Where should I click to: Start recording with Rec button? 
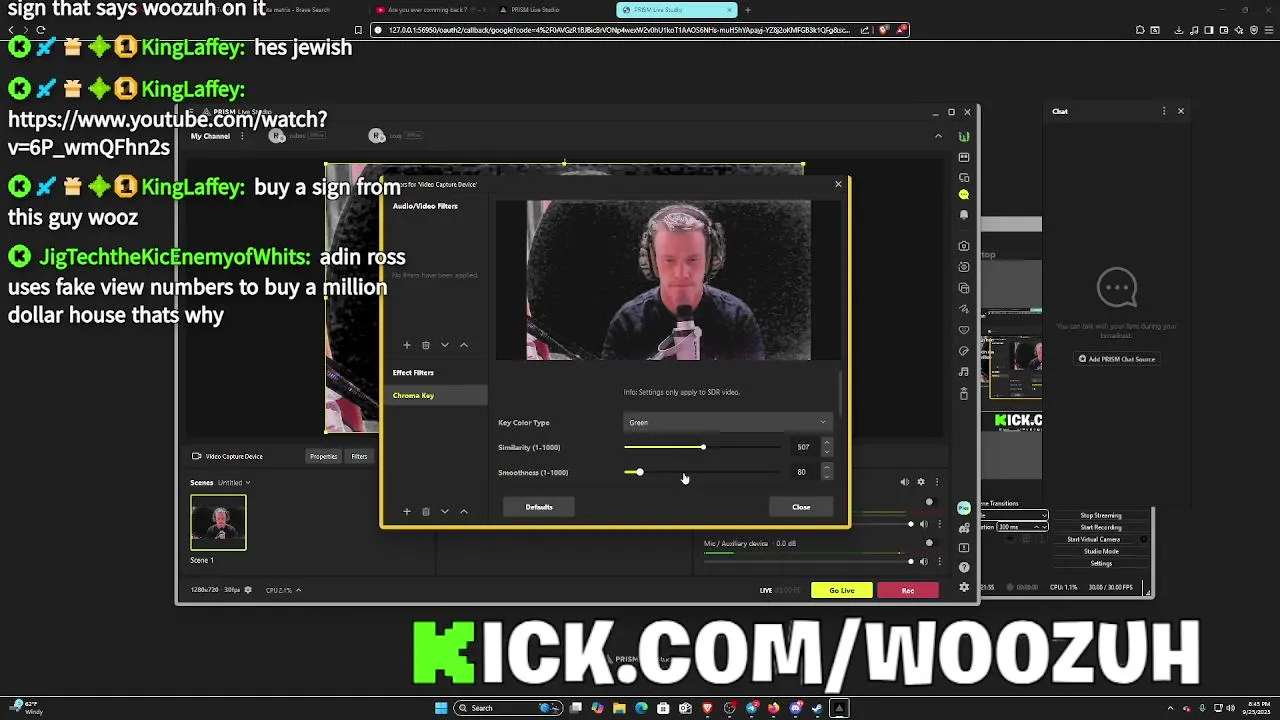tap(908, 590)
